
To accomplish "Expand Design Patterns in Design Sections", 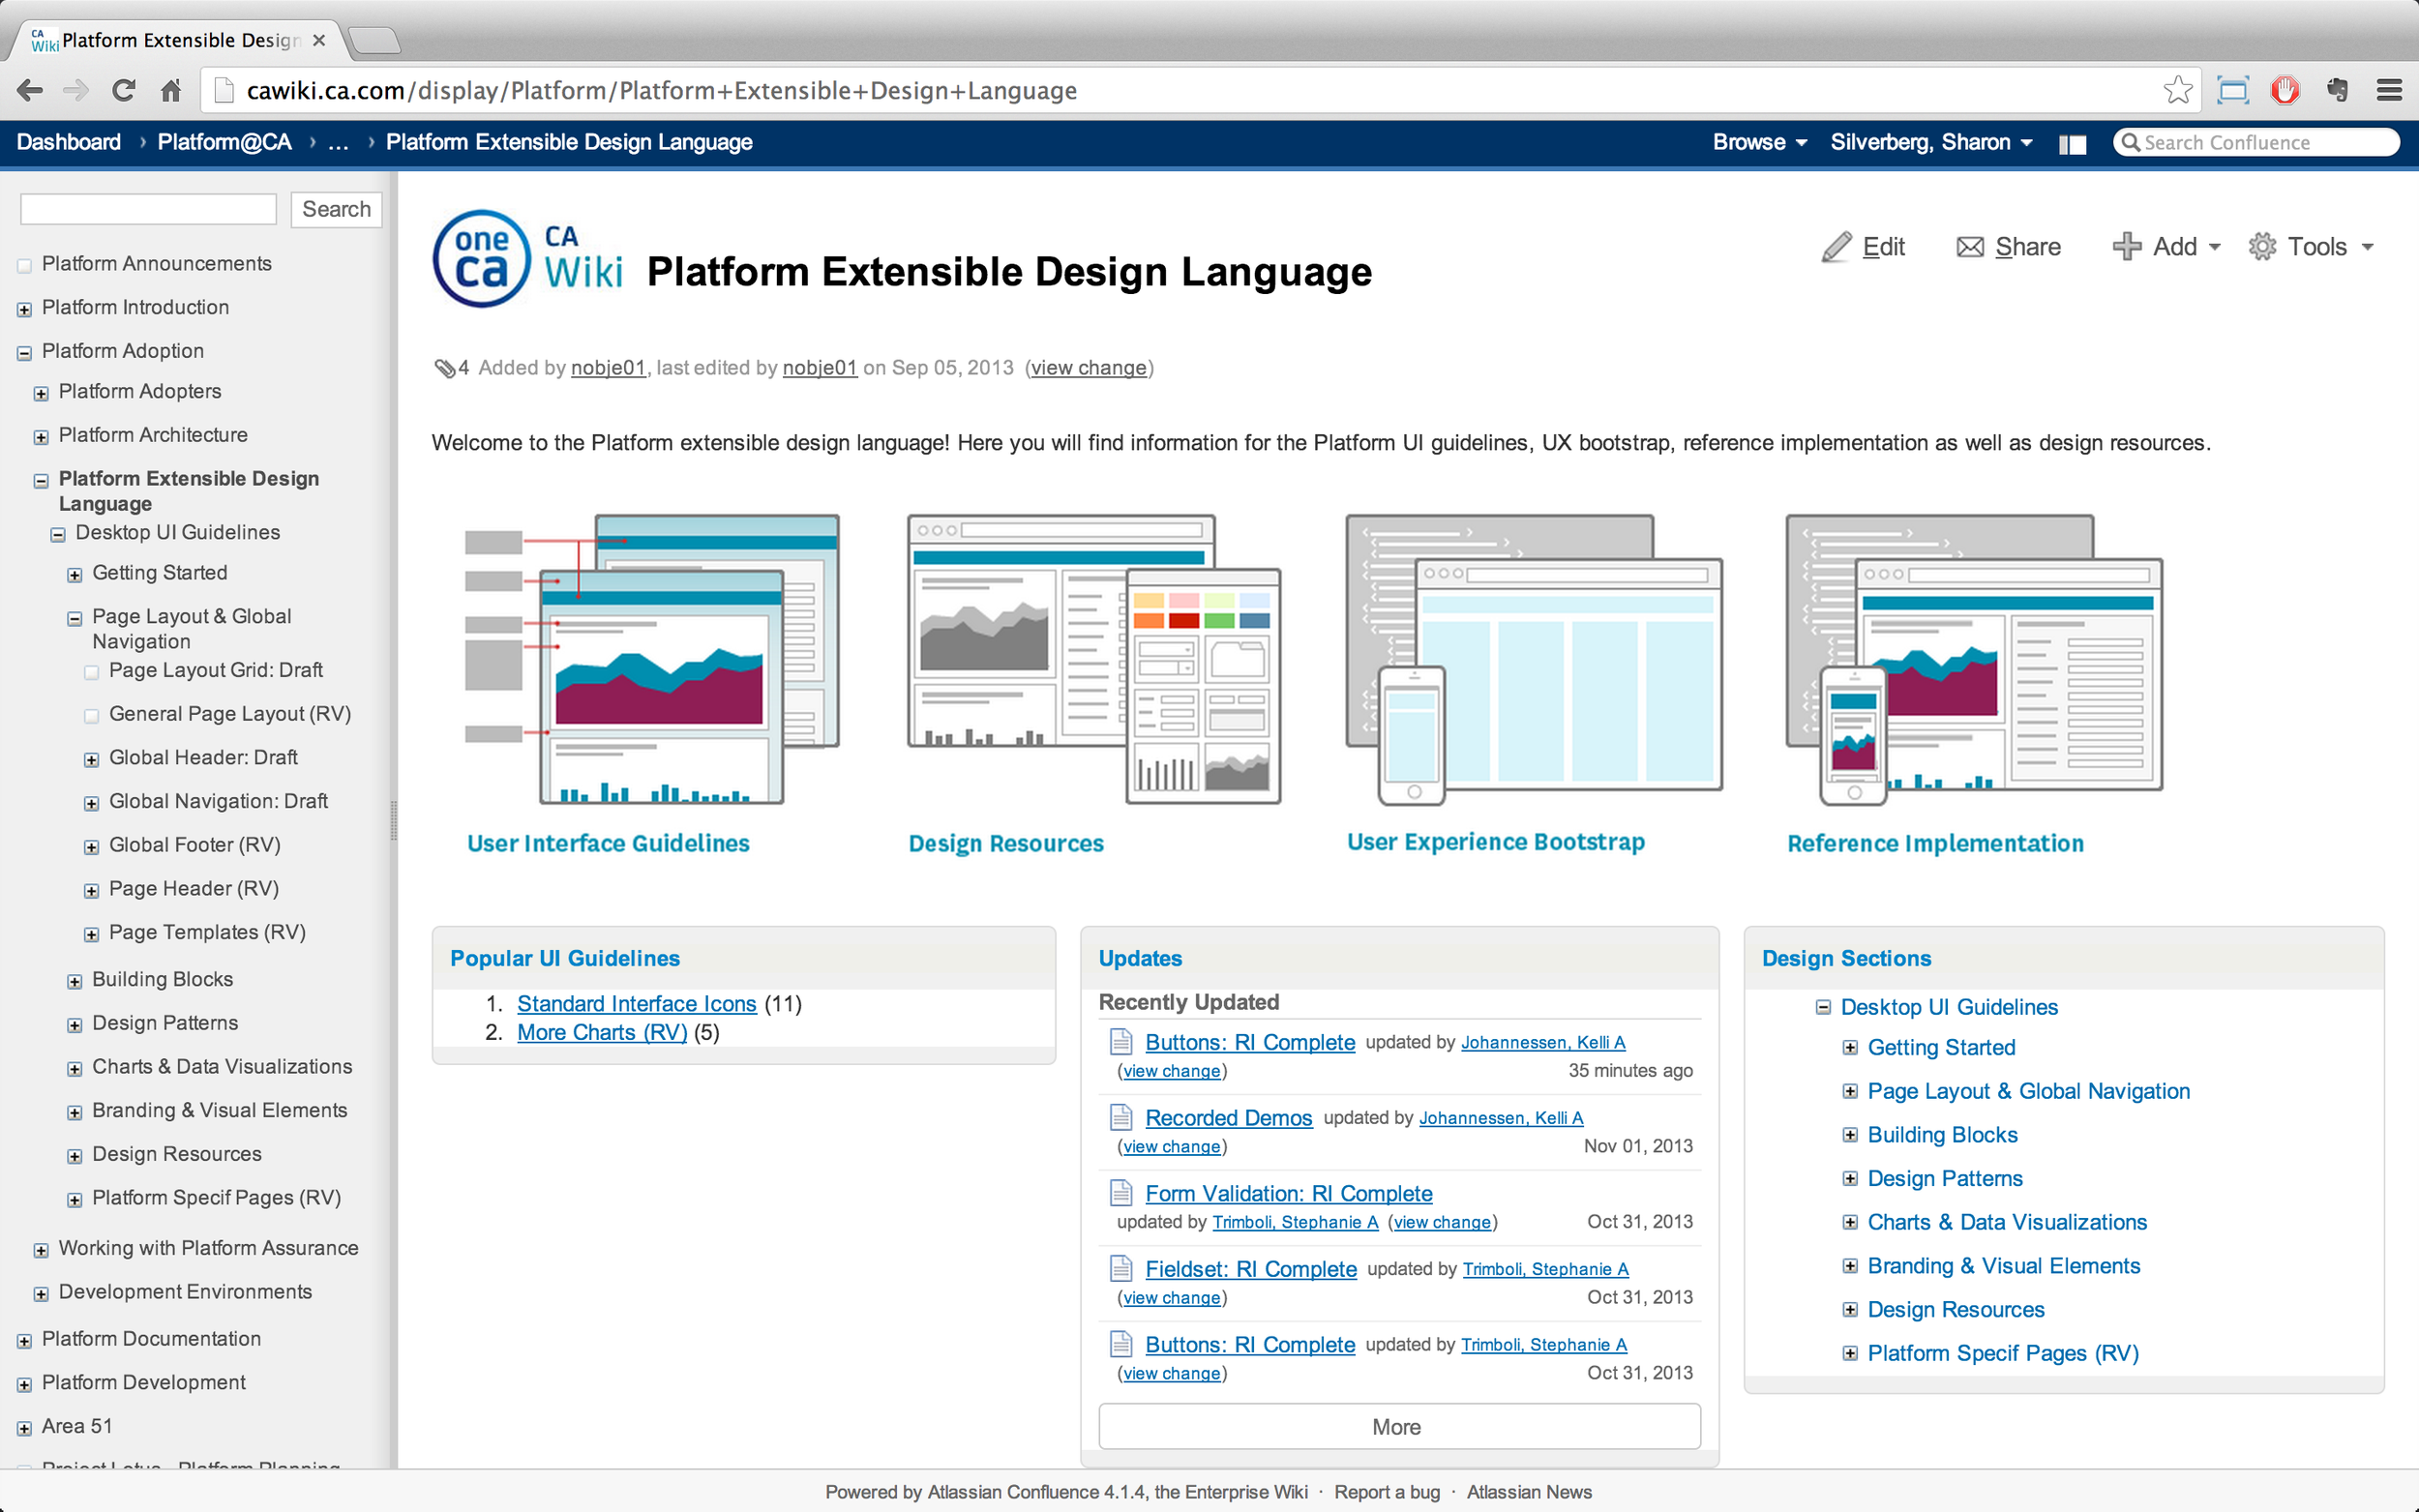I will tap(1849, 1178).
